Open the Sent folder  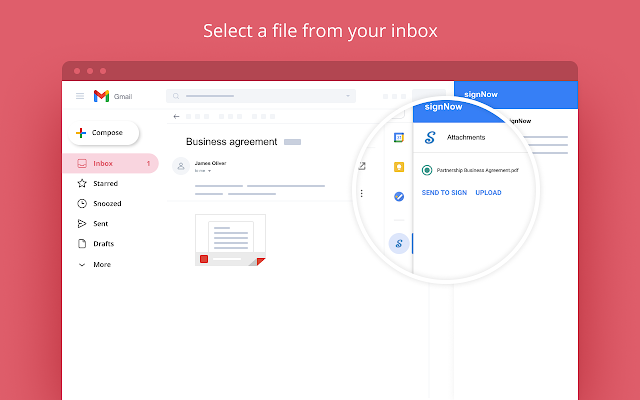[93, 223]
